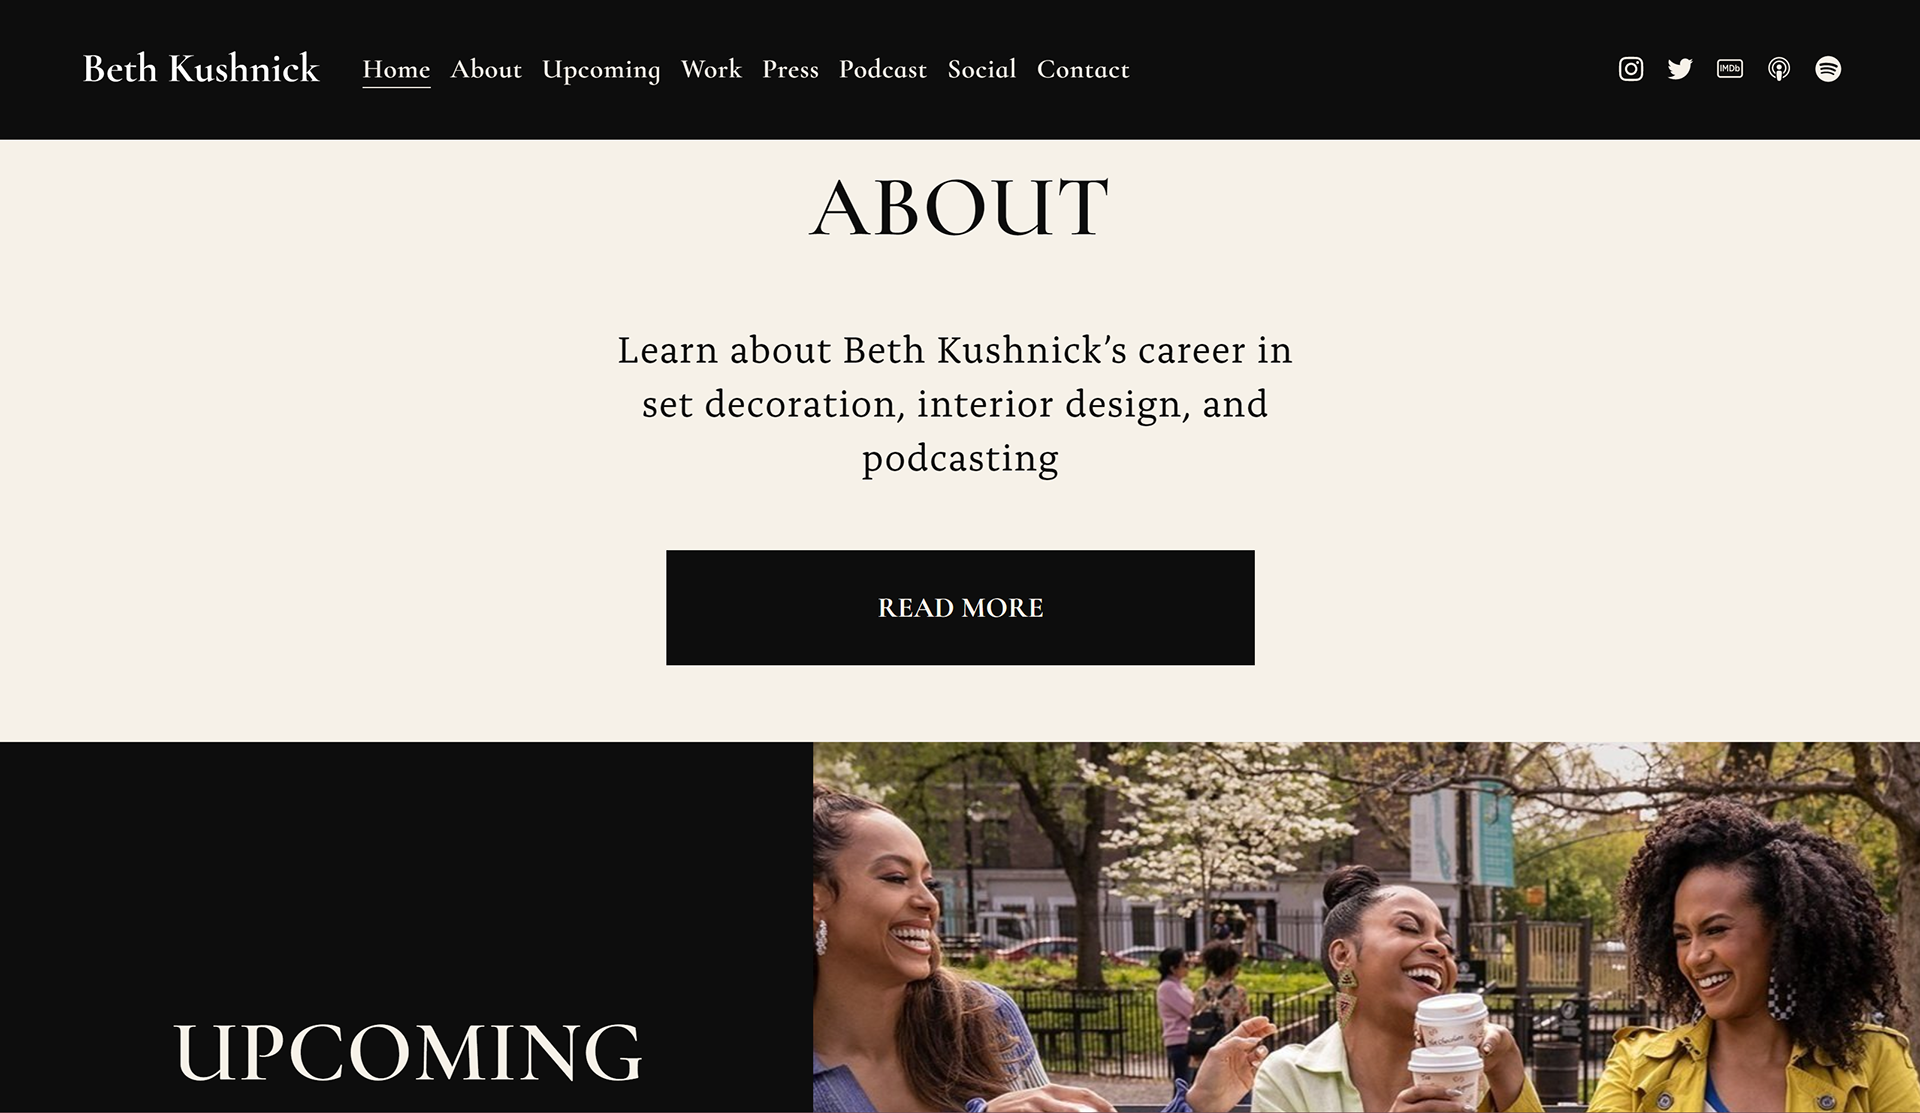Click the UPCOMING section heading
Screen dimensions: 1920x1113
pyautogui.click(x=407, y=1052)
